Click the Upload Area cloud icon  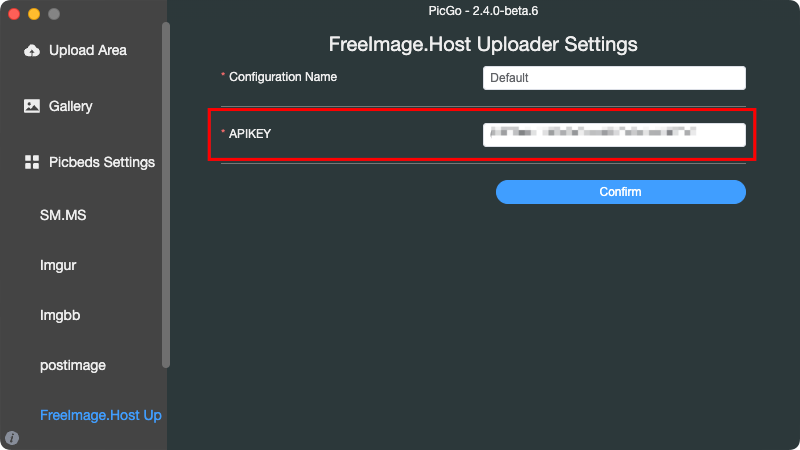tap(32, 51)
